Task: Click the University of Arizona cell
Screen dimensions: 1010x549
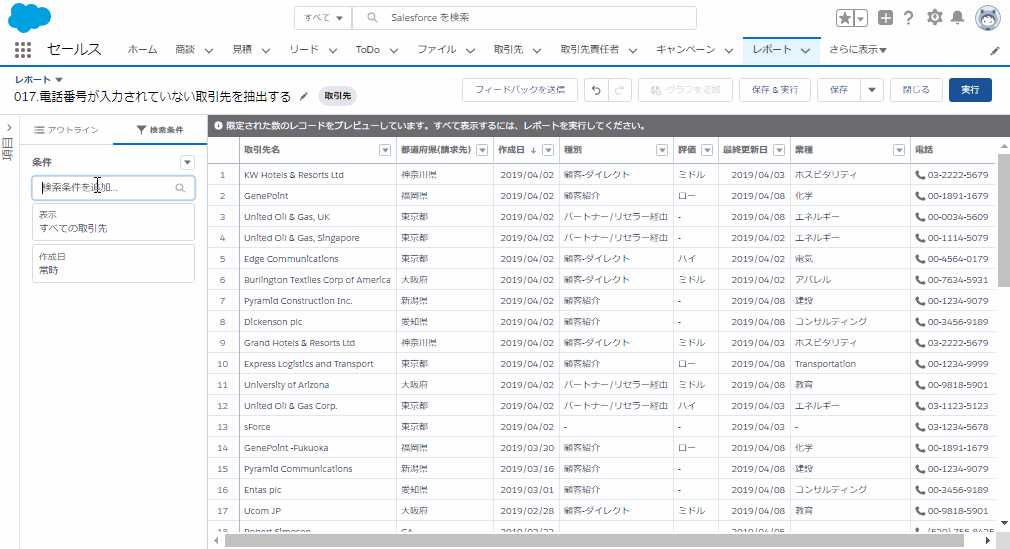Action: [x=318, y=385]
